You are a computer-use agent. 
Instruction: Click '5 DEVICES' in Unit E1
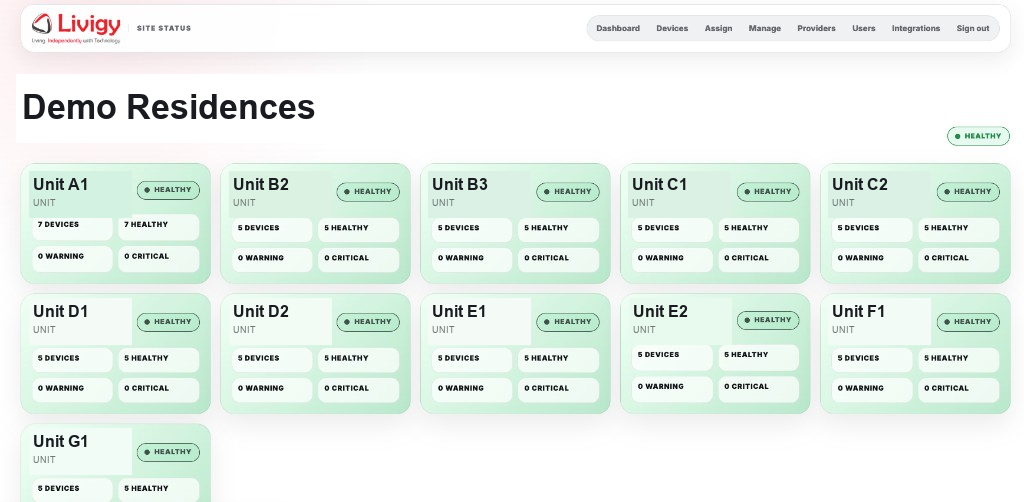coord(472,360)
